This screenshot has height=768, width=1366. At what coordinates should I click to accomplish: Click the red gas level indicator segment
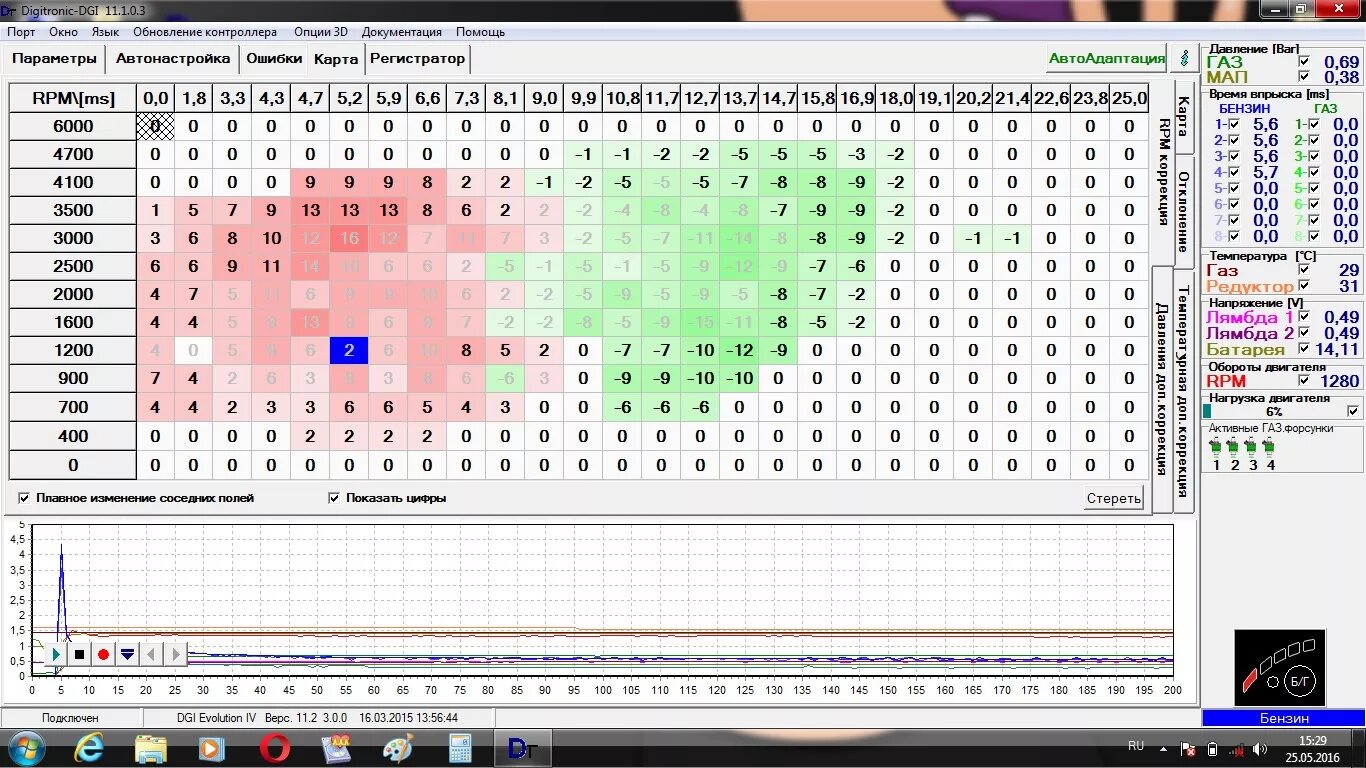click(1250, 680)
